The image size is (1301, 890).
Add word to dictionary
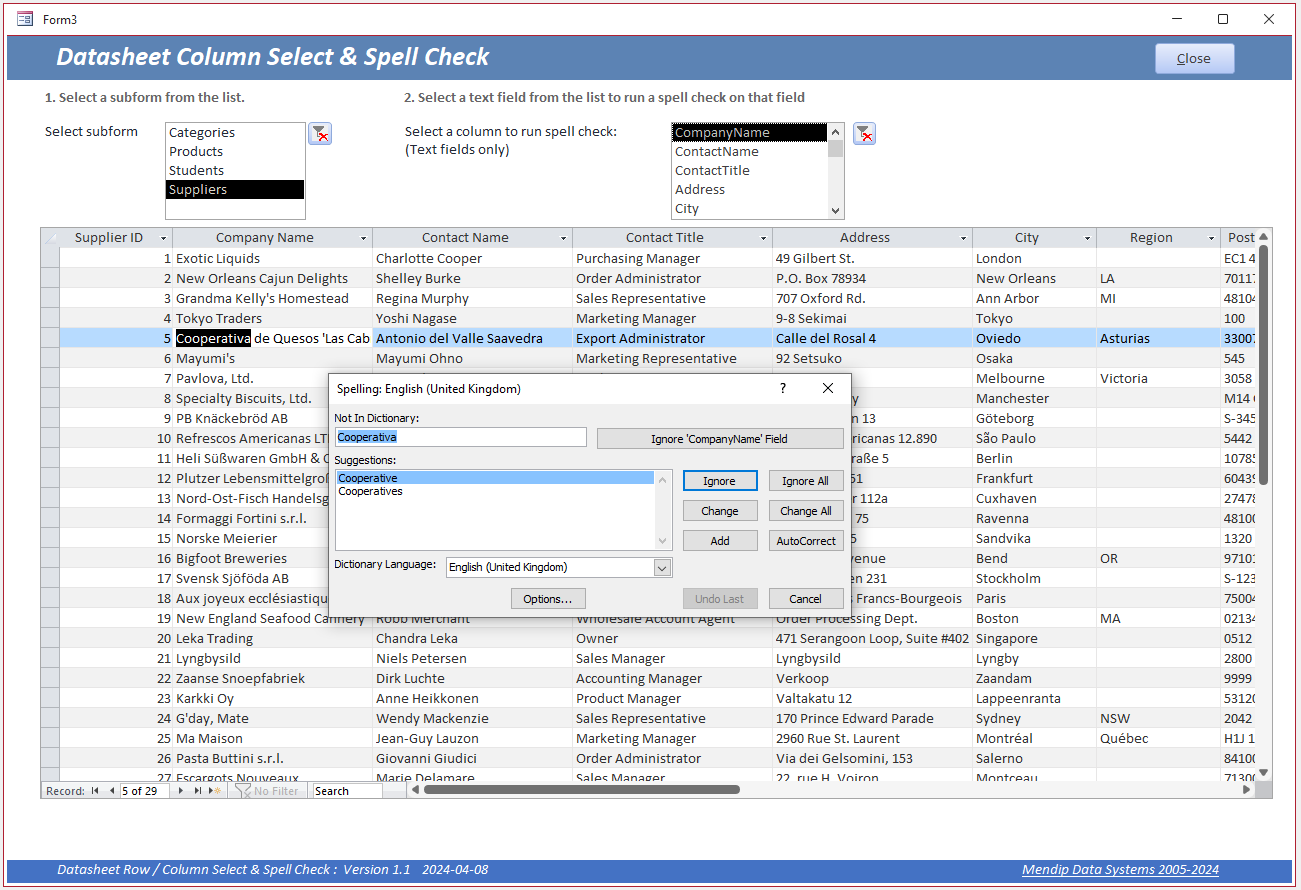click(720, 541)
